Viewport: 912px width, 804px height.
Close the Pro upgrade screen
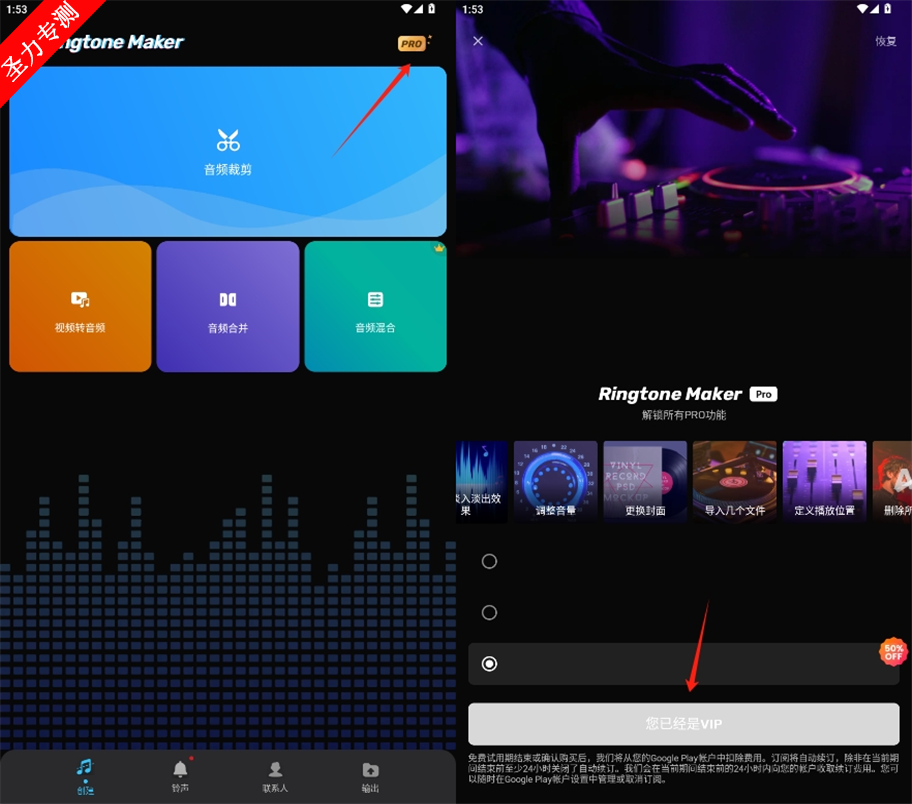tap(478, 41)
